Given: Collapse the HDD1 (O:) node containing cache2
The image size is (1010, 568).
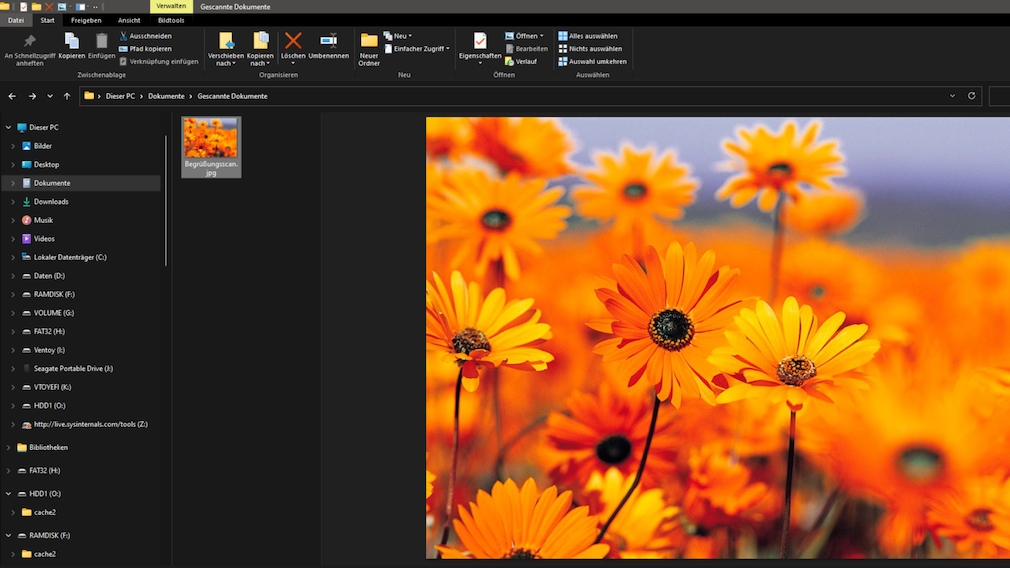Looking at the screenshot, I should [x=8, y=494].
